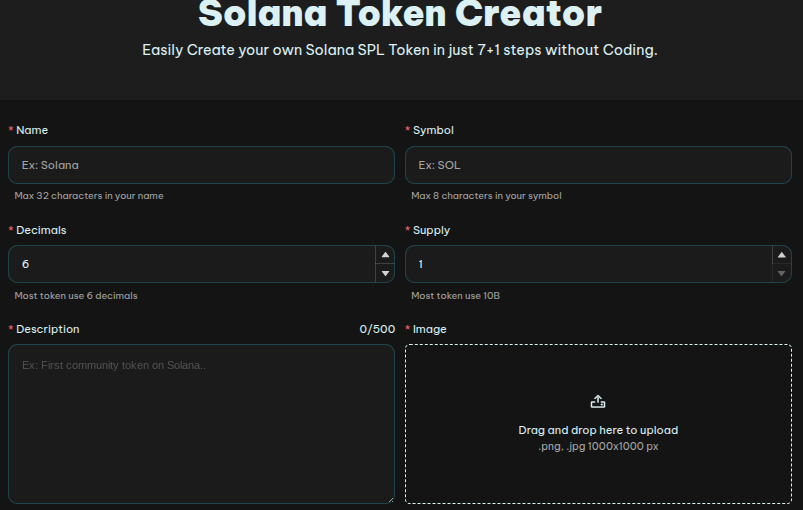Click the upload icon in the Image drop zone

click(598, 402)
